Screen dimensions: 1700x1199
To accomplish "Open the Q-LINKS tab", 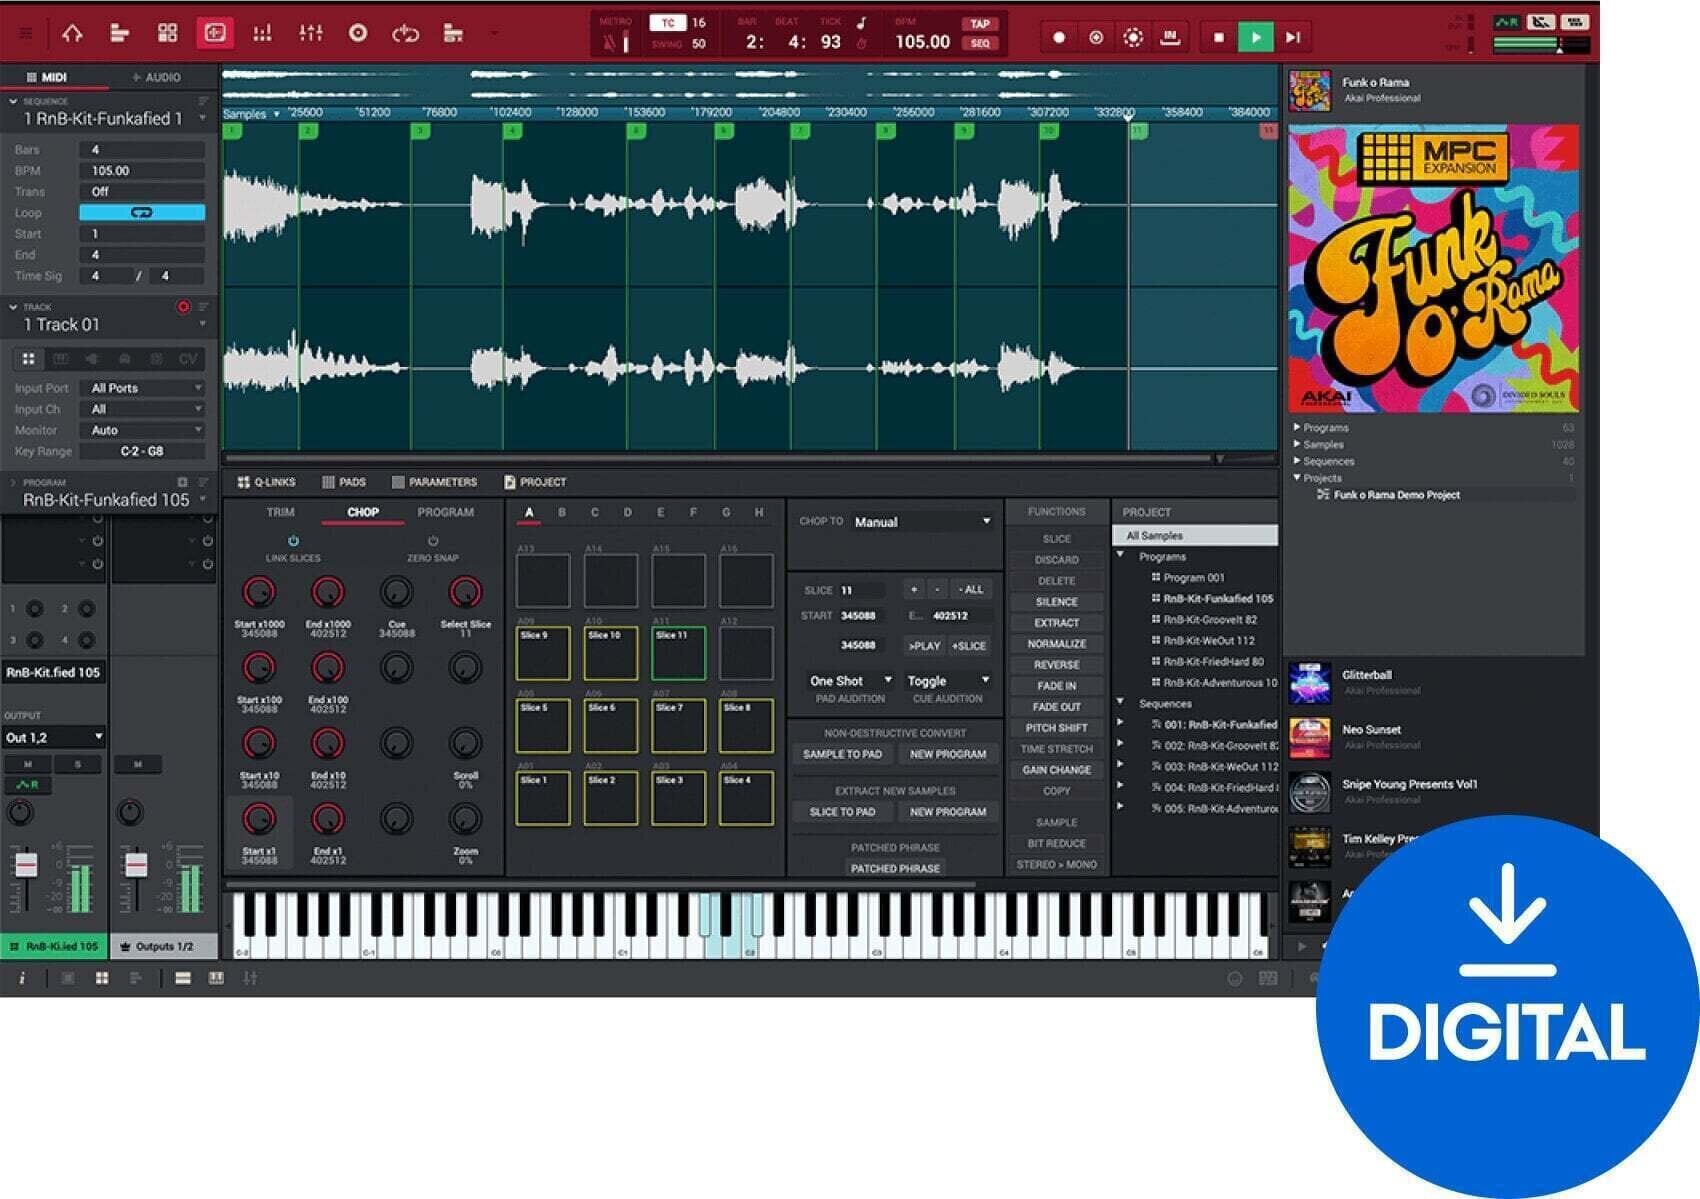I will tap(267, 482).
